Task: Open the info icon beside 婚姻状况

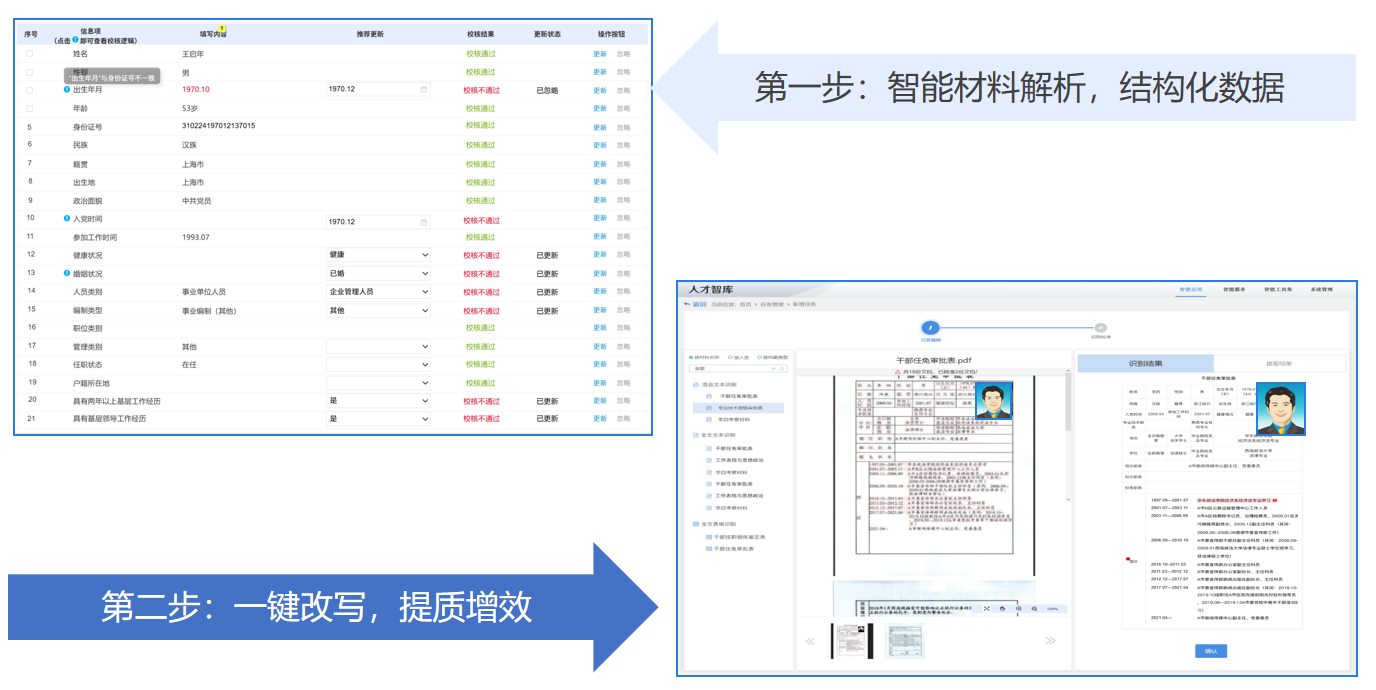Action: pyautogui.click(x=67, y=273)
